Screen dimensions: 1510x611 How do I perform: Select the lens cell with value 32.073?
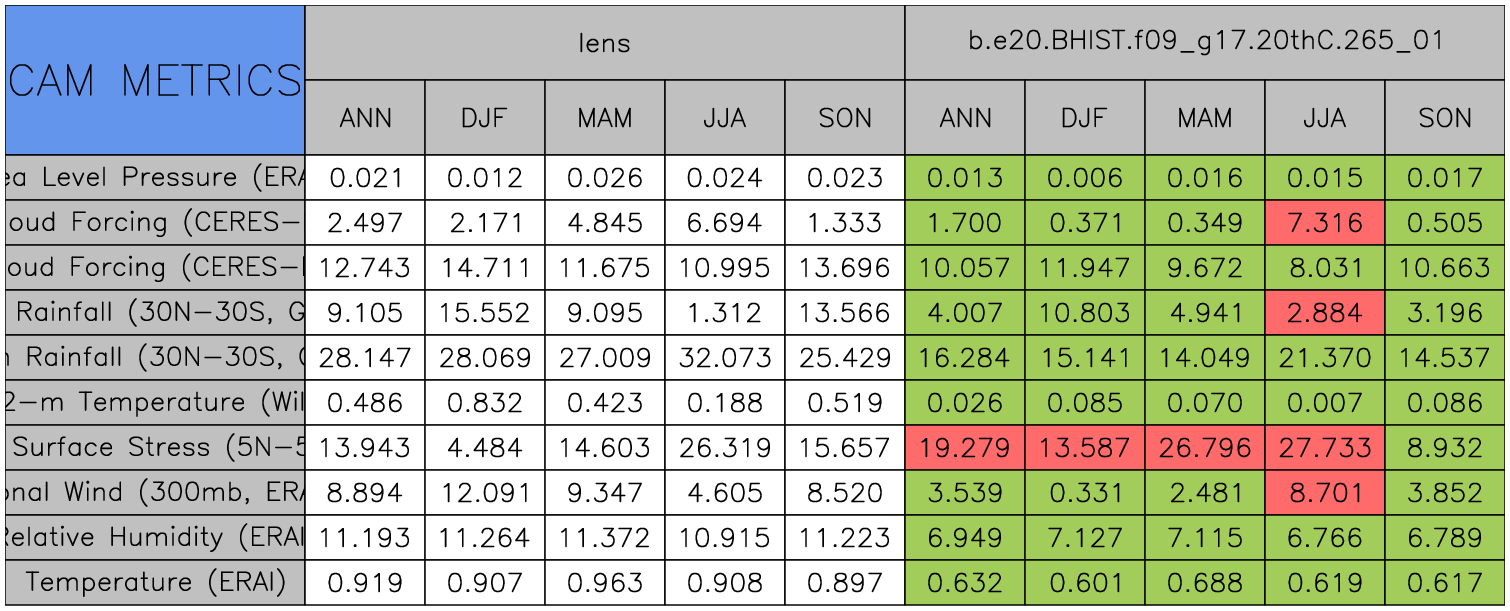coord(725,357)
